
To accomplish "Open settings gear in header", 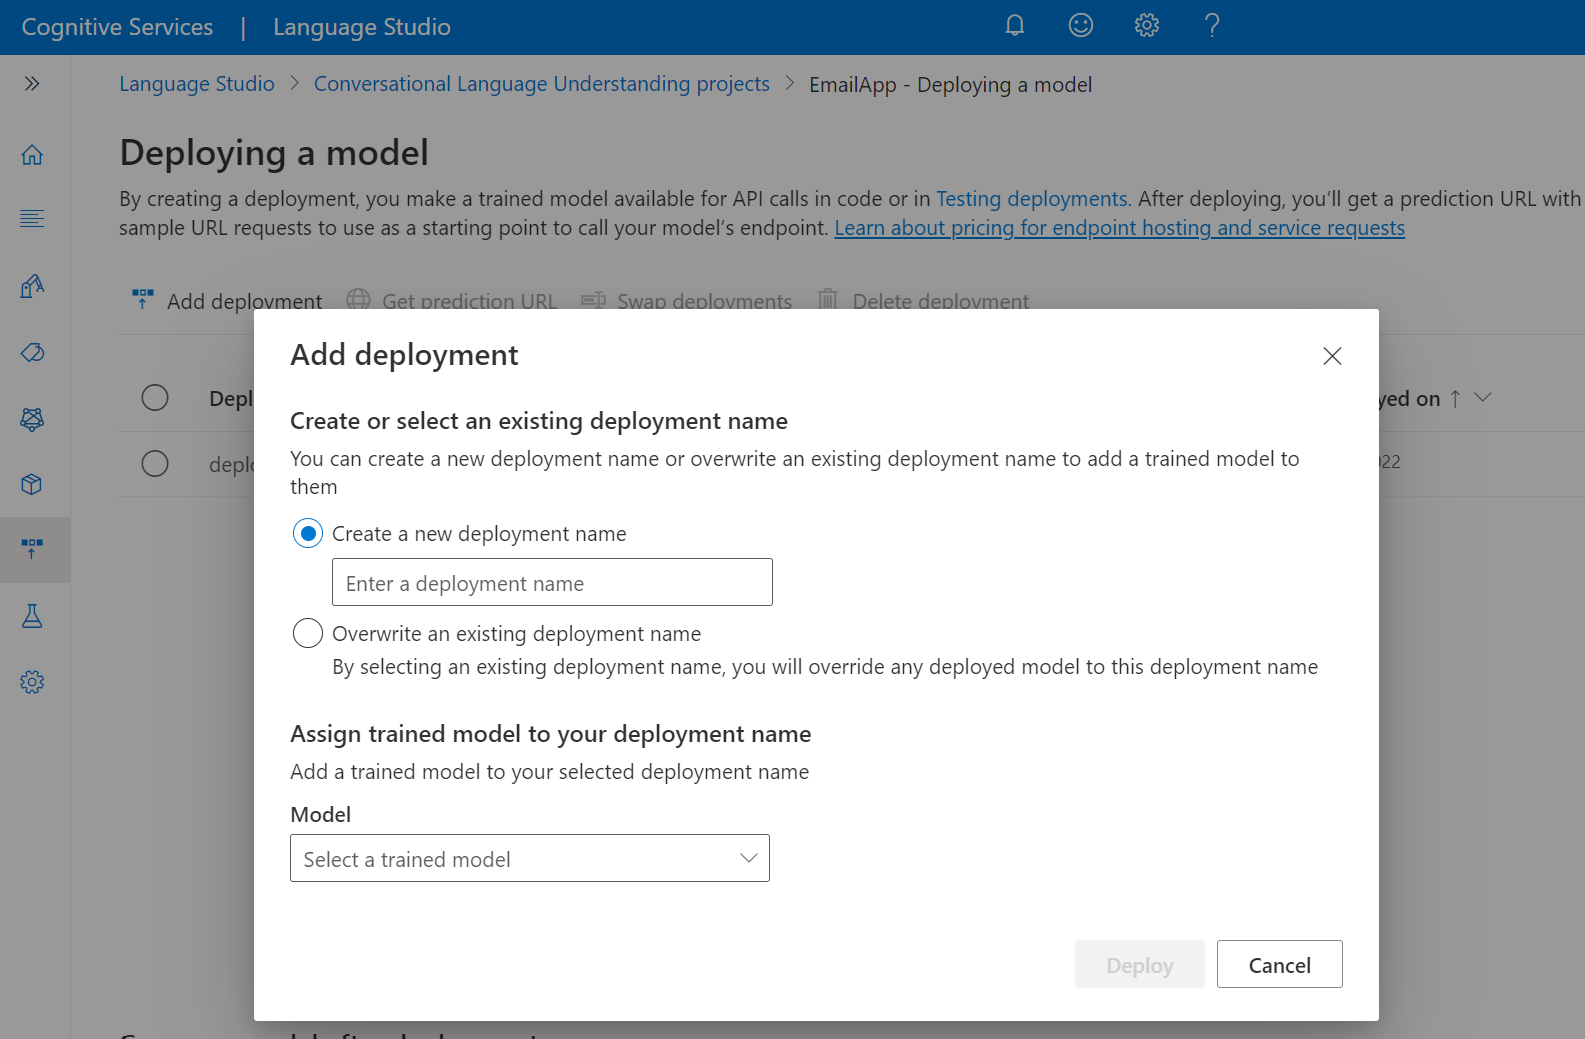I will pos(1147,26).
